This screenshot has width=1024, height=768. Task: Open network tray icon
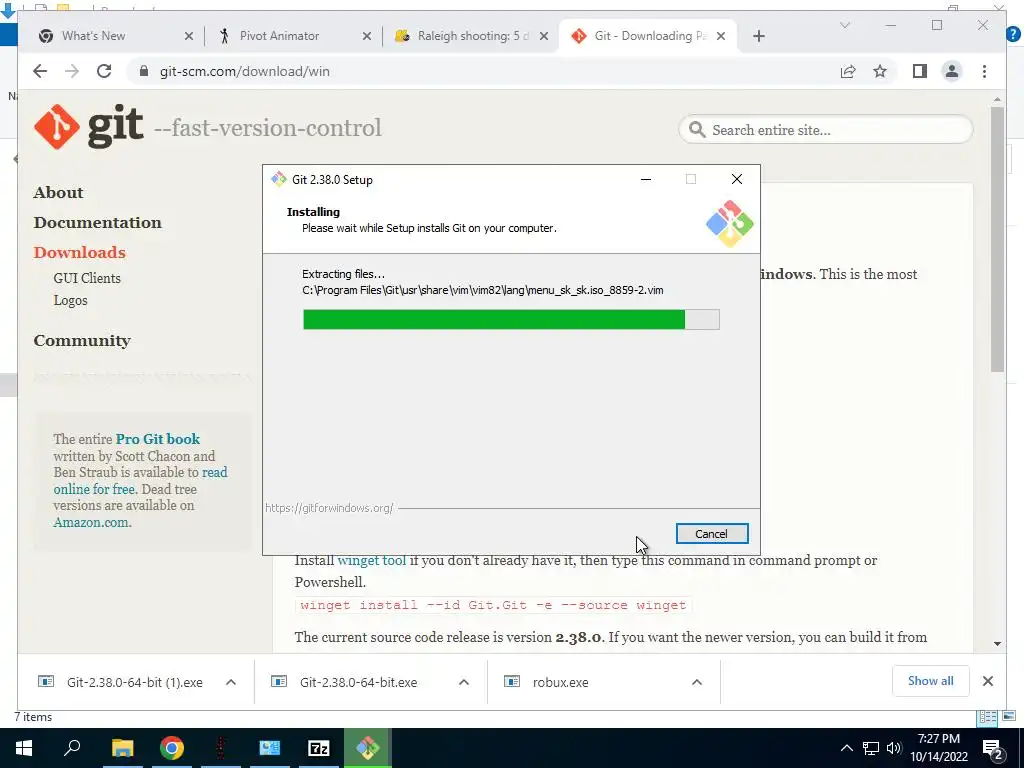(x=871, y=748)
